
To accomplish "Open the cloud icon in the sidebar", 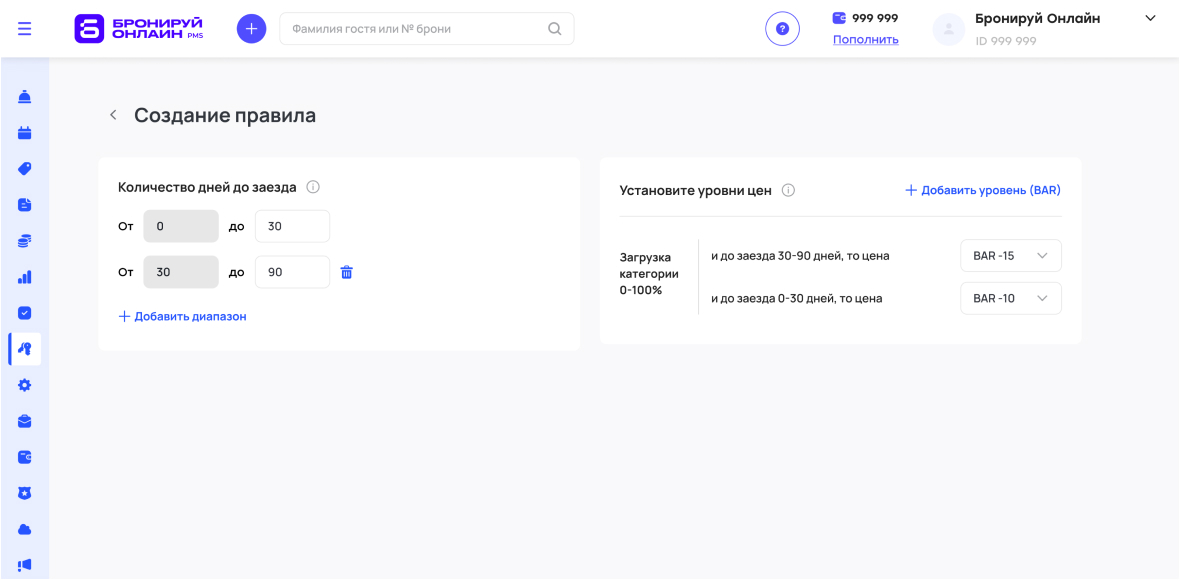I will coord(25,529).
